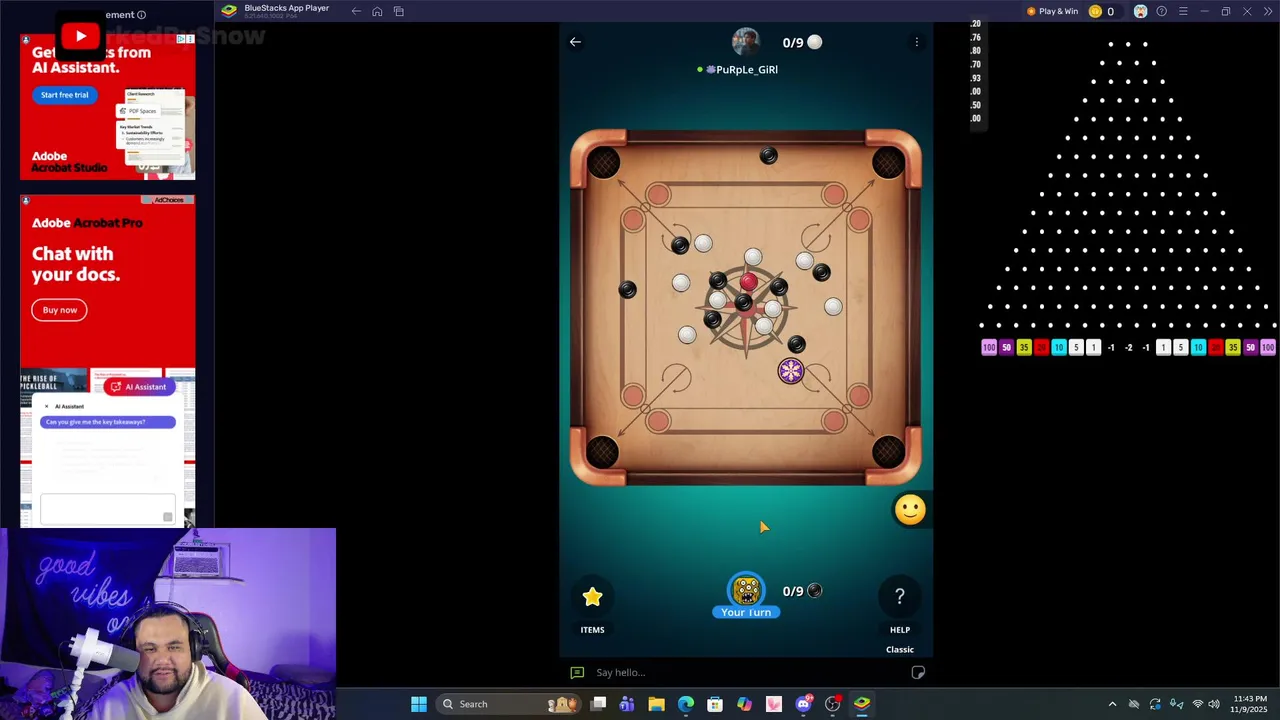Click Start free trial in Adobe ad
The height and width of the screenshot is (720, 1280).
tap(65, 95)
